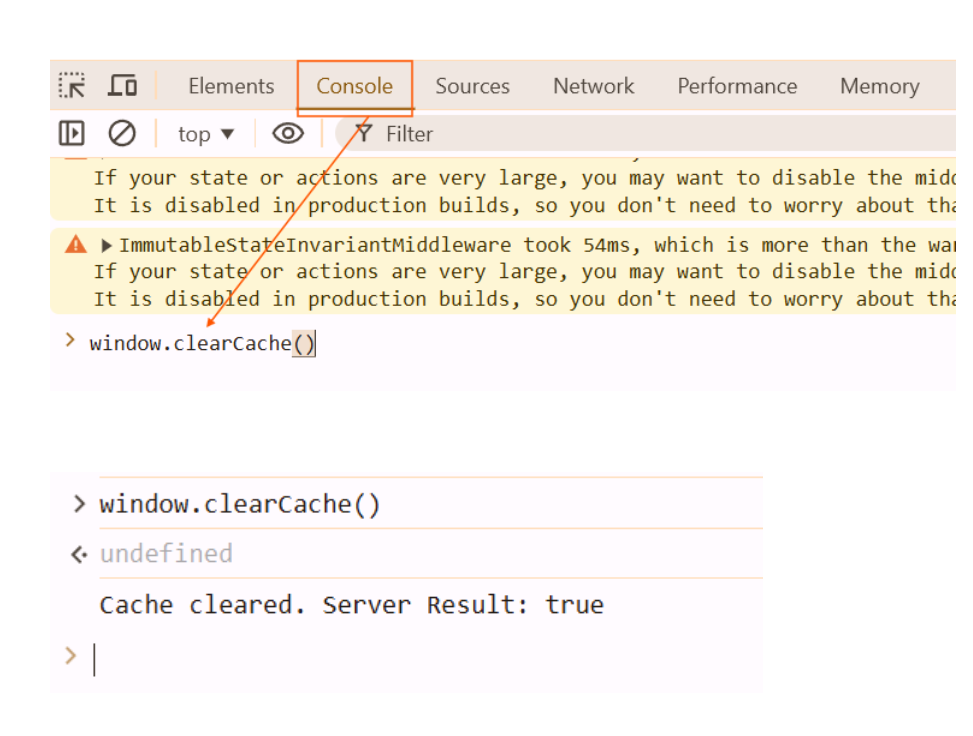Switch to the Memory tab
973x736 pixels.
pos(879,86)
